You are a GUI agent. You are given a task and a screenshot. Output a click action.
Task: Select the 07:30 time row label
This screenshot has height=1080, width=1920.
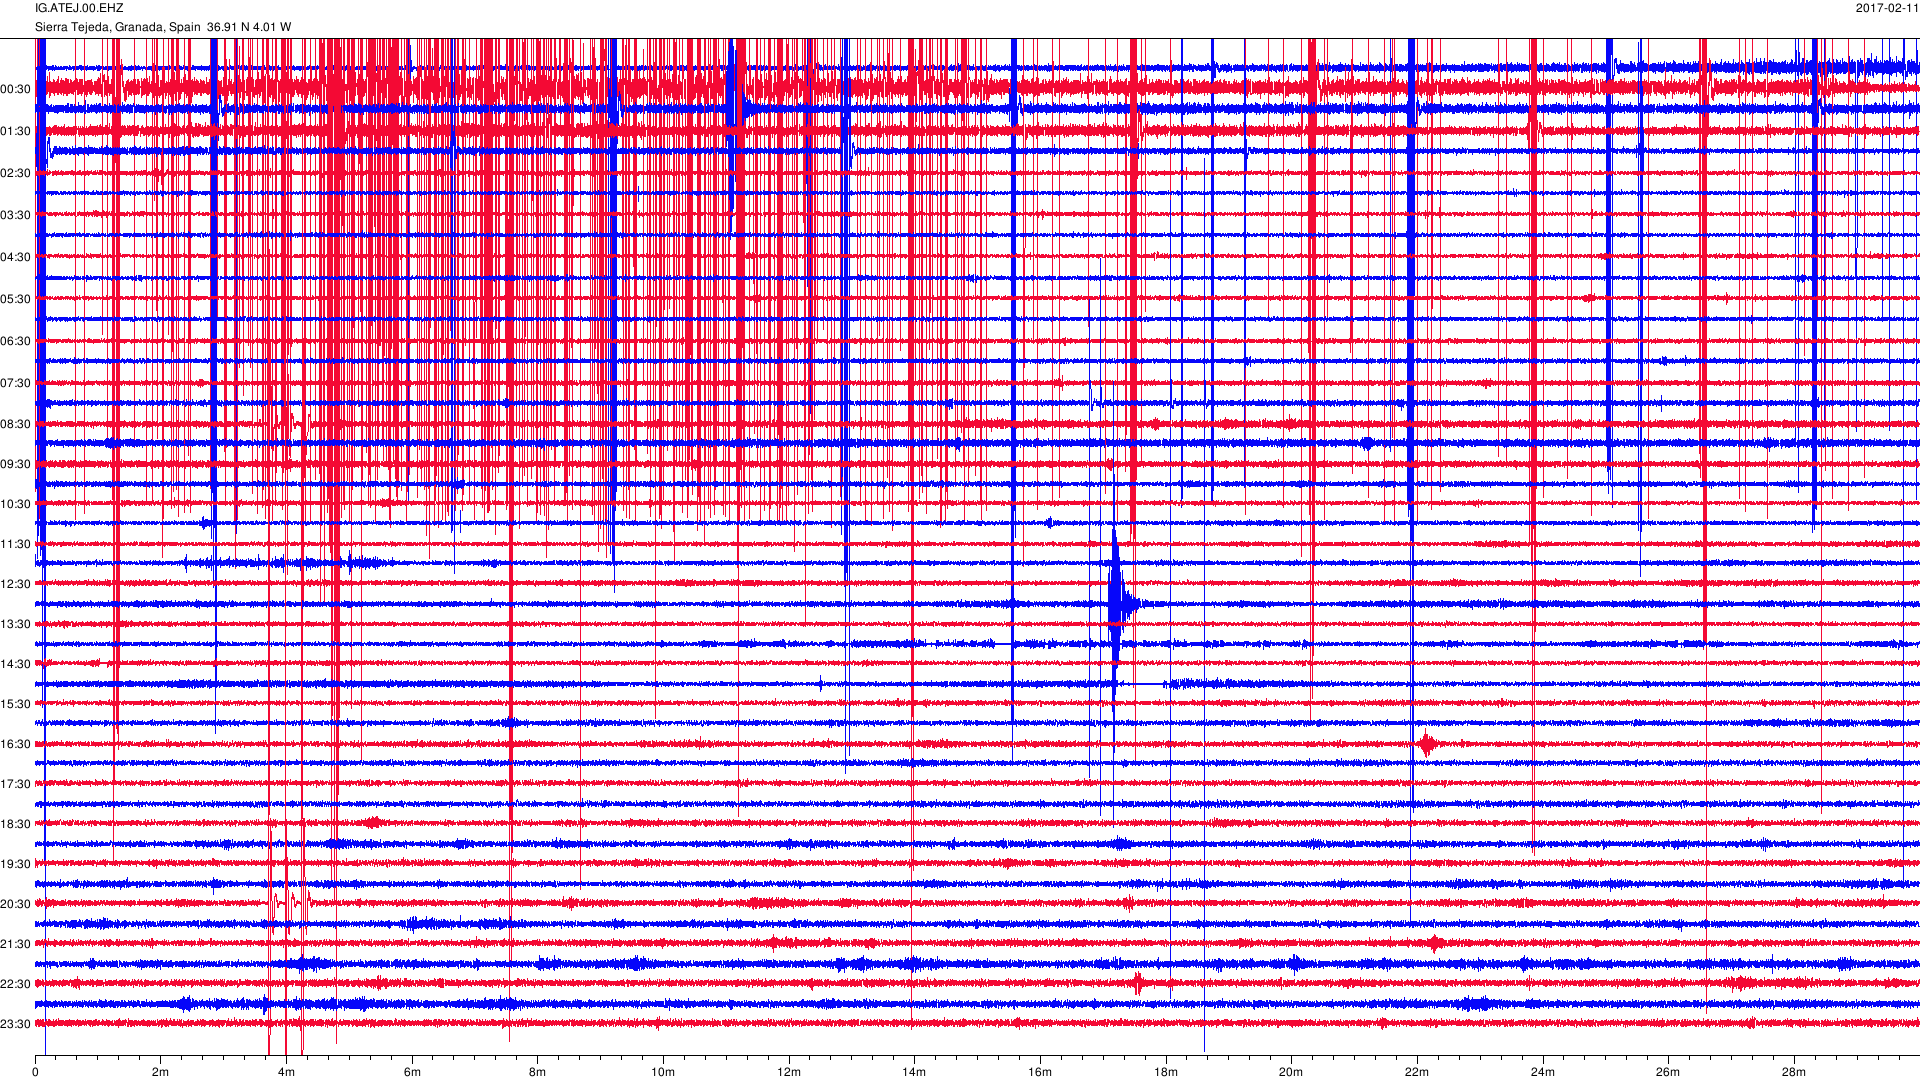(x=16, y=383)
